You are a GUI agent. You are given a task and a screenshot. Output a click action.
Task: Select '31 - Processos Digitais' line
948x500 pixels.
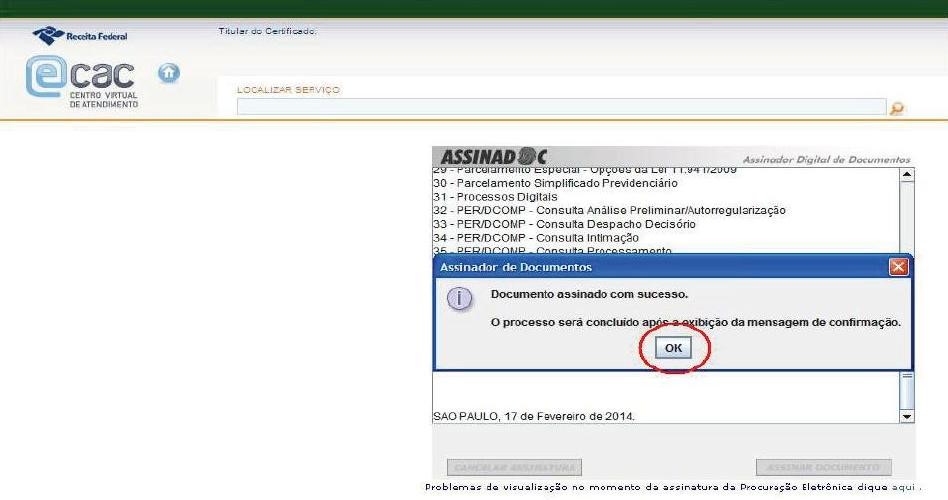495,197
